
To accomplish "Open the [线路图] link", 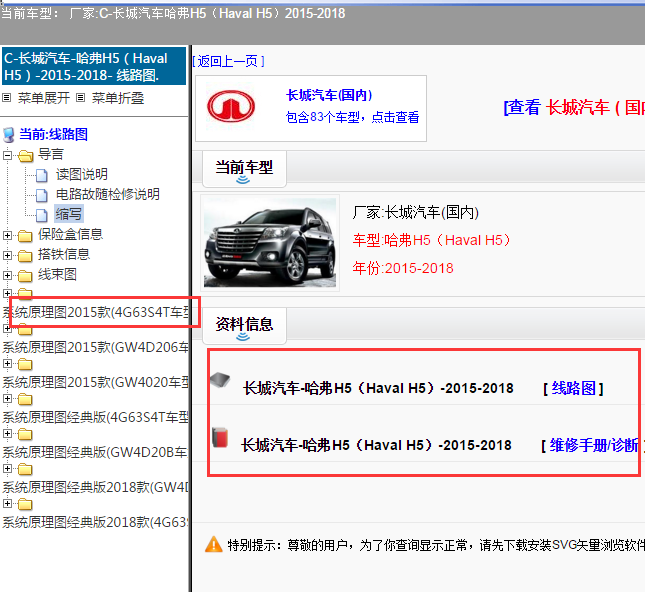I will (573, 388).
